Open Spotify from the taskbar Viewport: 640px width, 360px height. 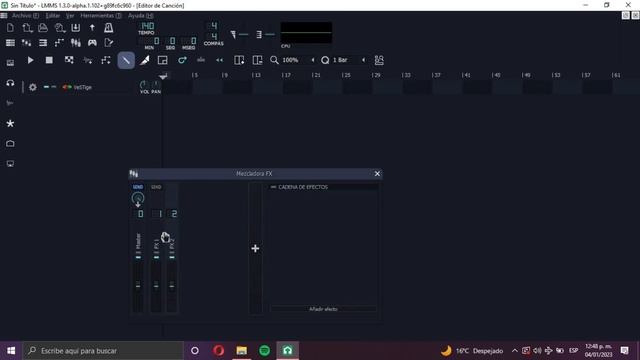point(264,350)
